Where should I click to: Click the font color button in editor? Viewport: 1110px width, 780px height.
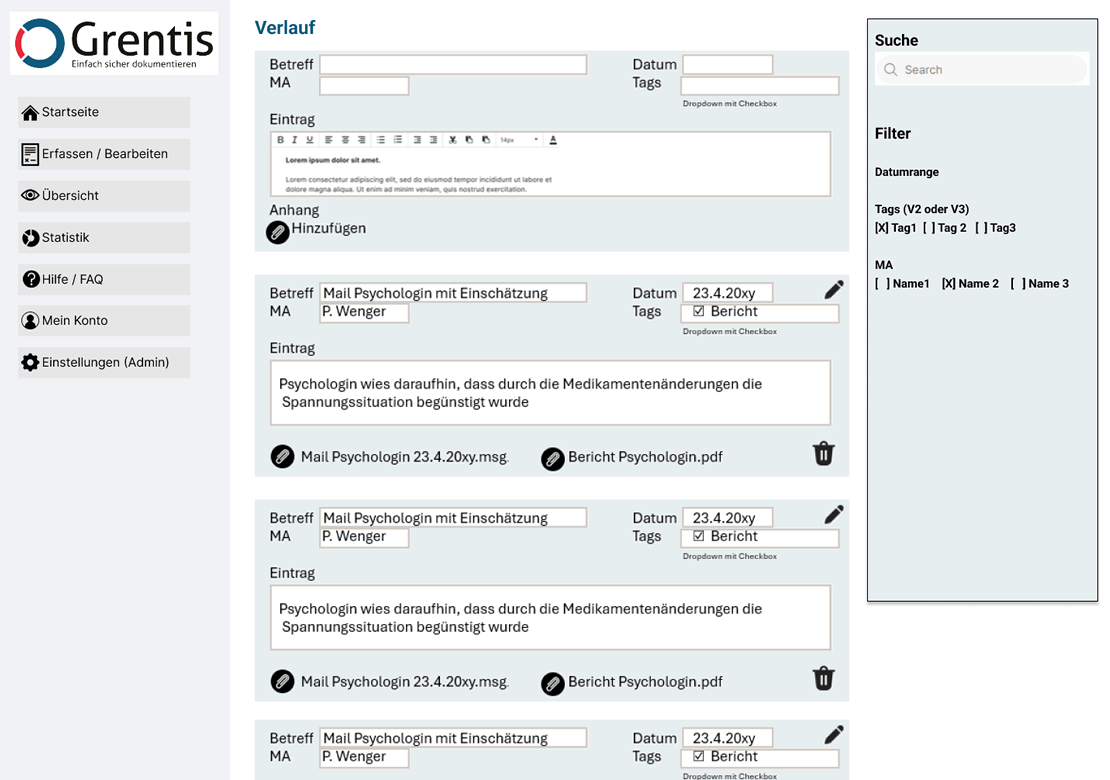[x=553, y=140]
